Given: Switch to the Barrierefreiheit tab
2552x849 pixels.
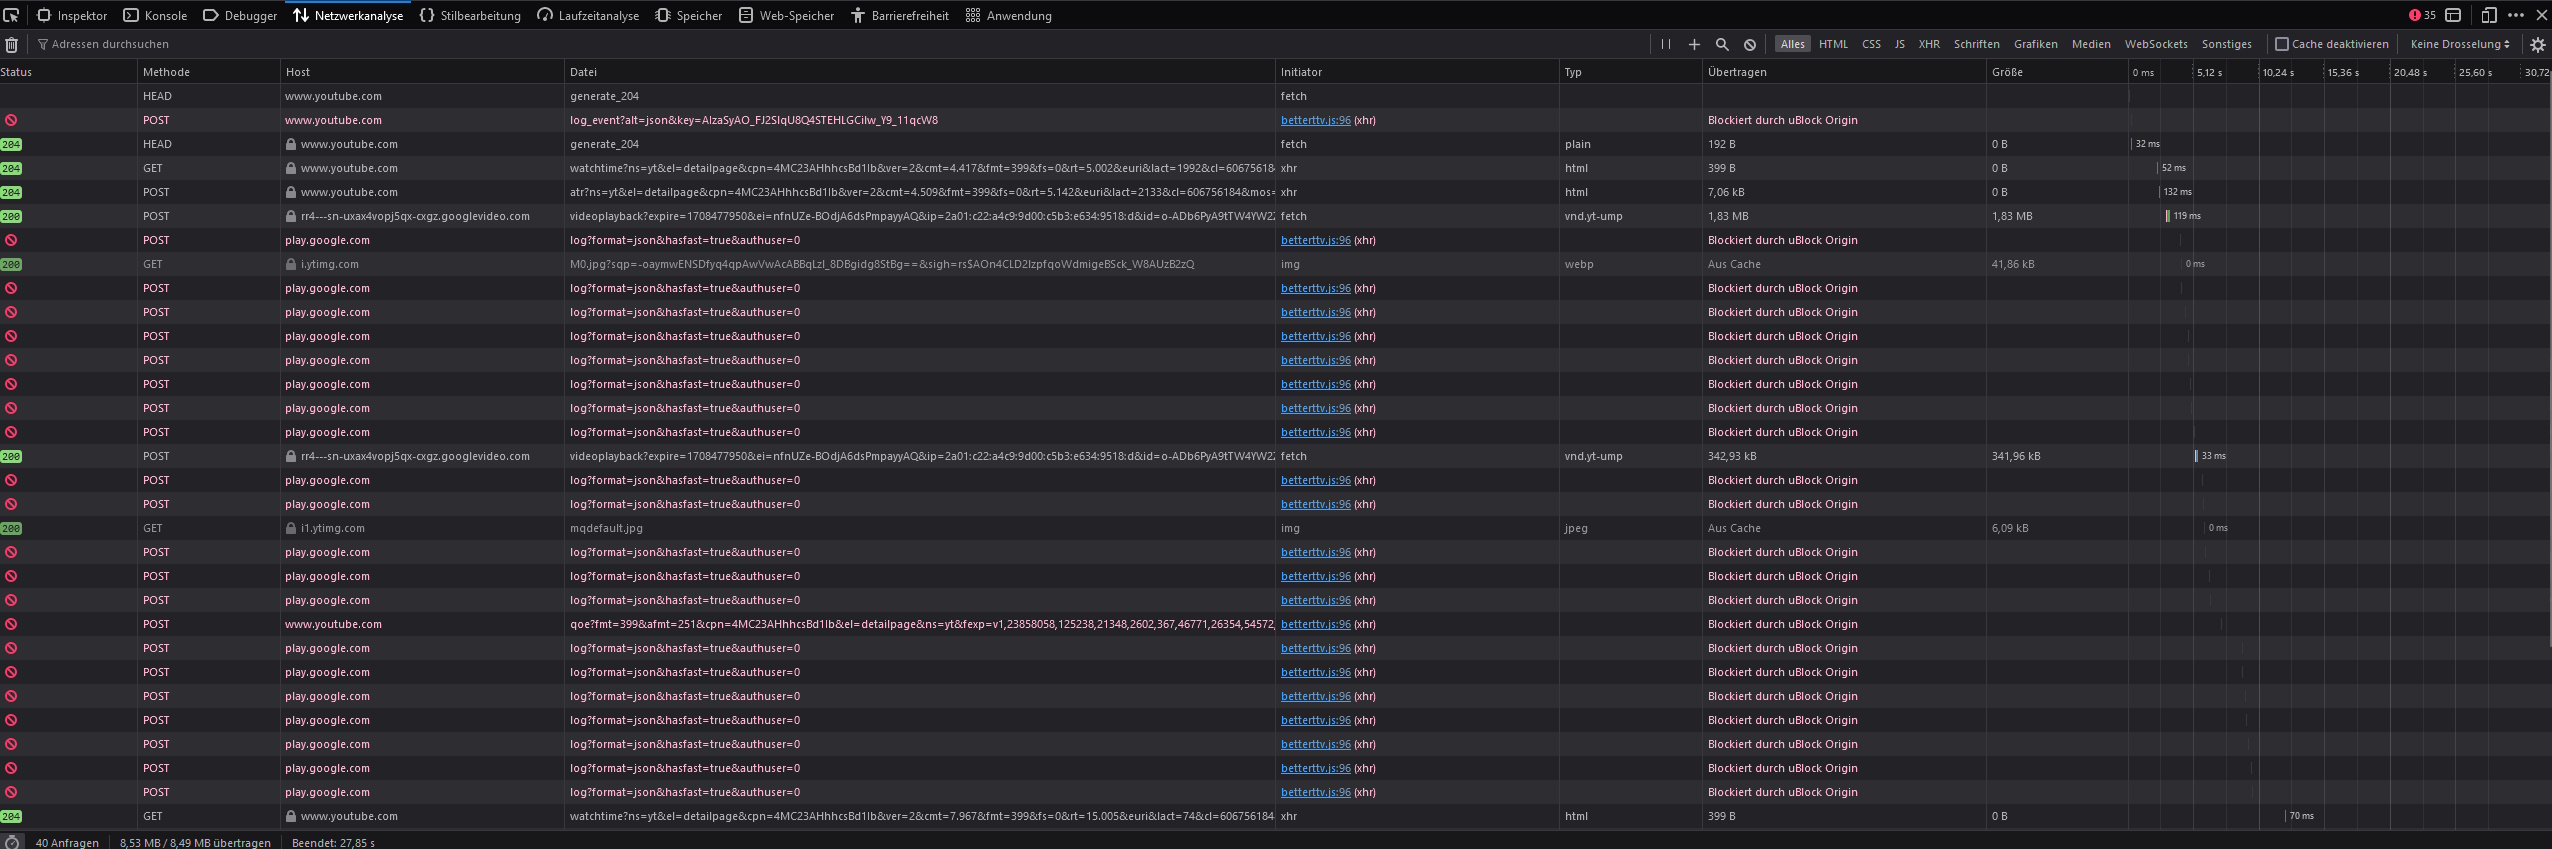Looking at the screenshot, I should tap(900, 15).
